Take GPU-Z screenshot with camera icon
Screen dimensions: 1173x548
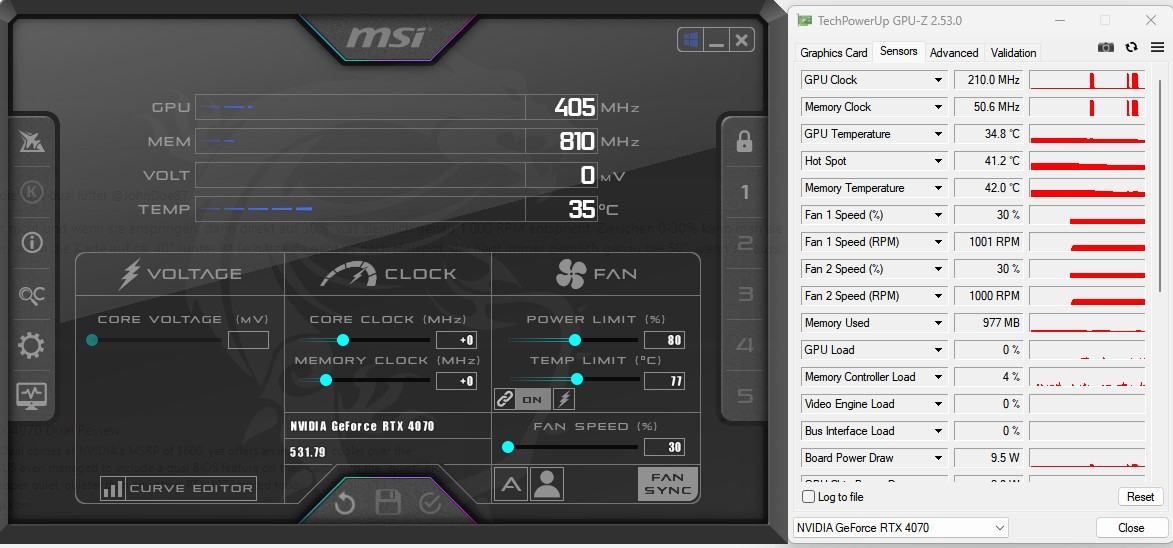pyautogui.click(x=1106, y=47)
